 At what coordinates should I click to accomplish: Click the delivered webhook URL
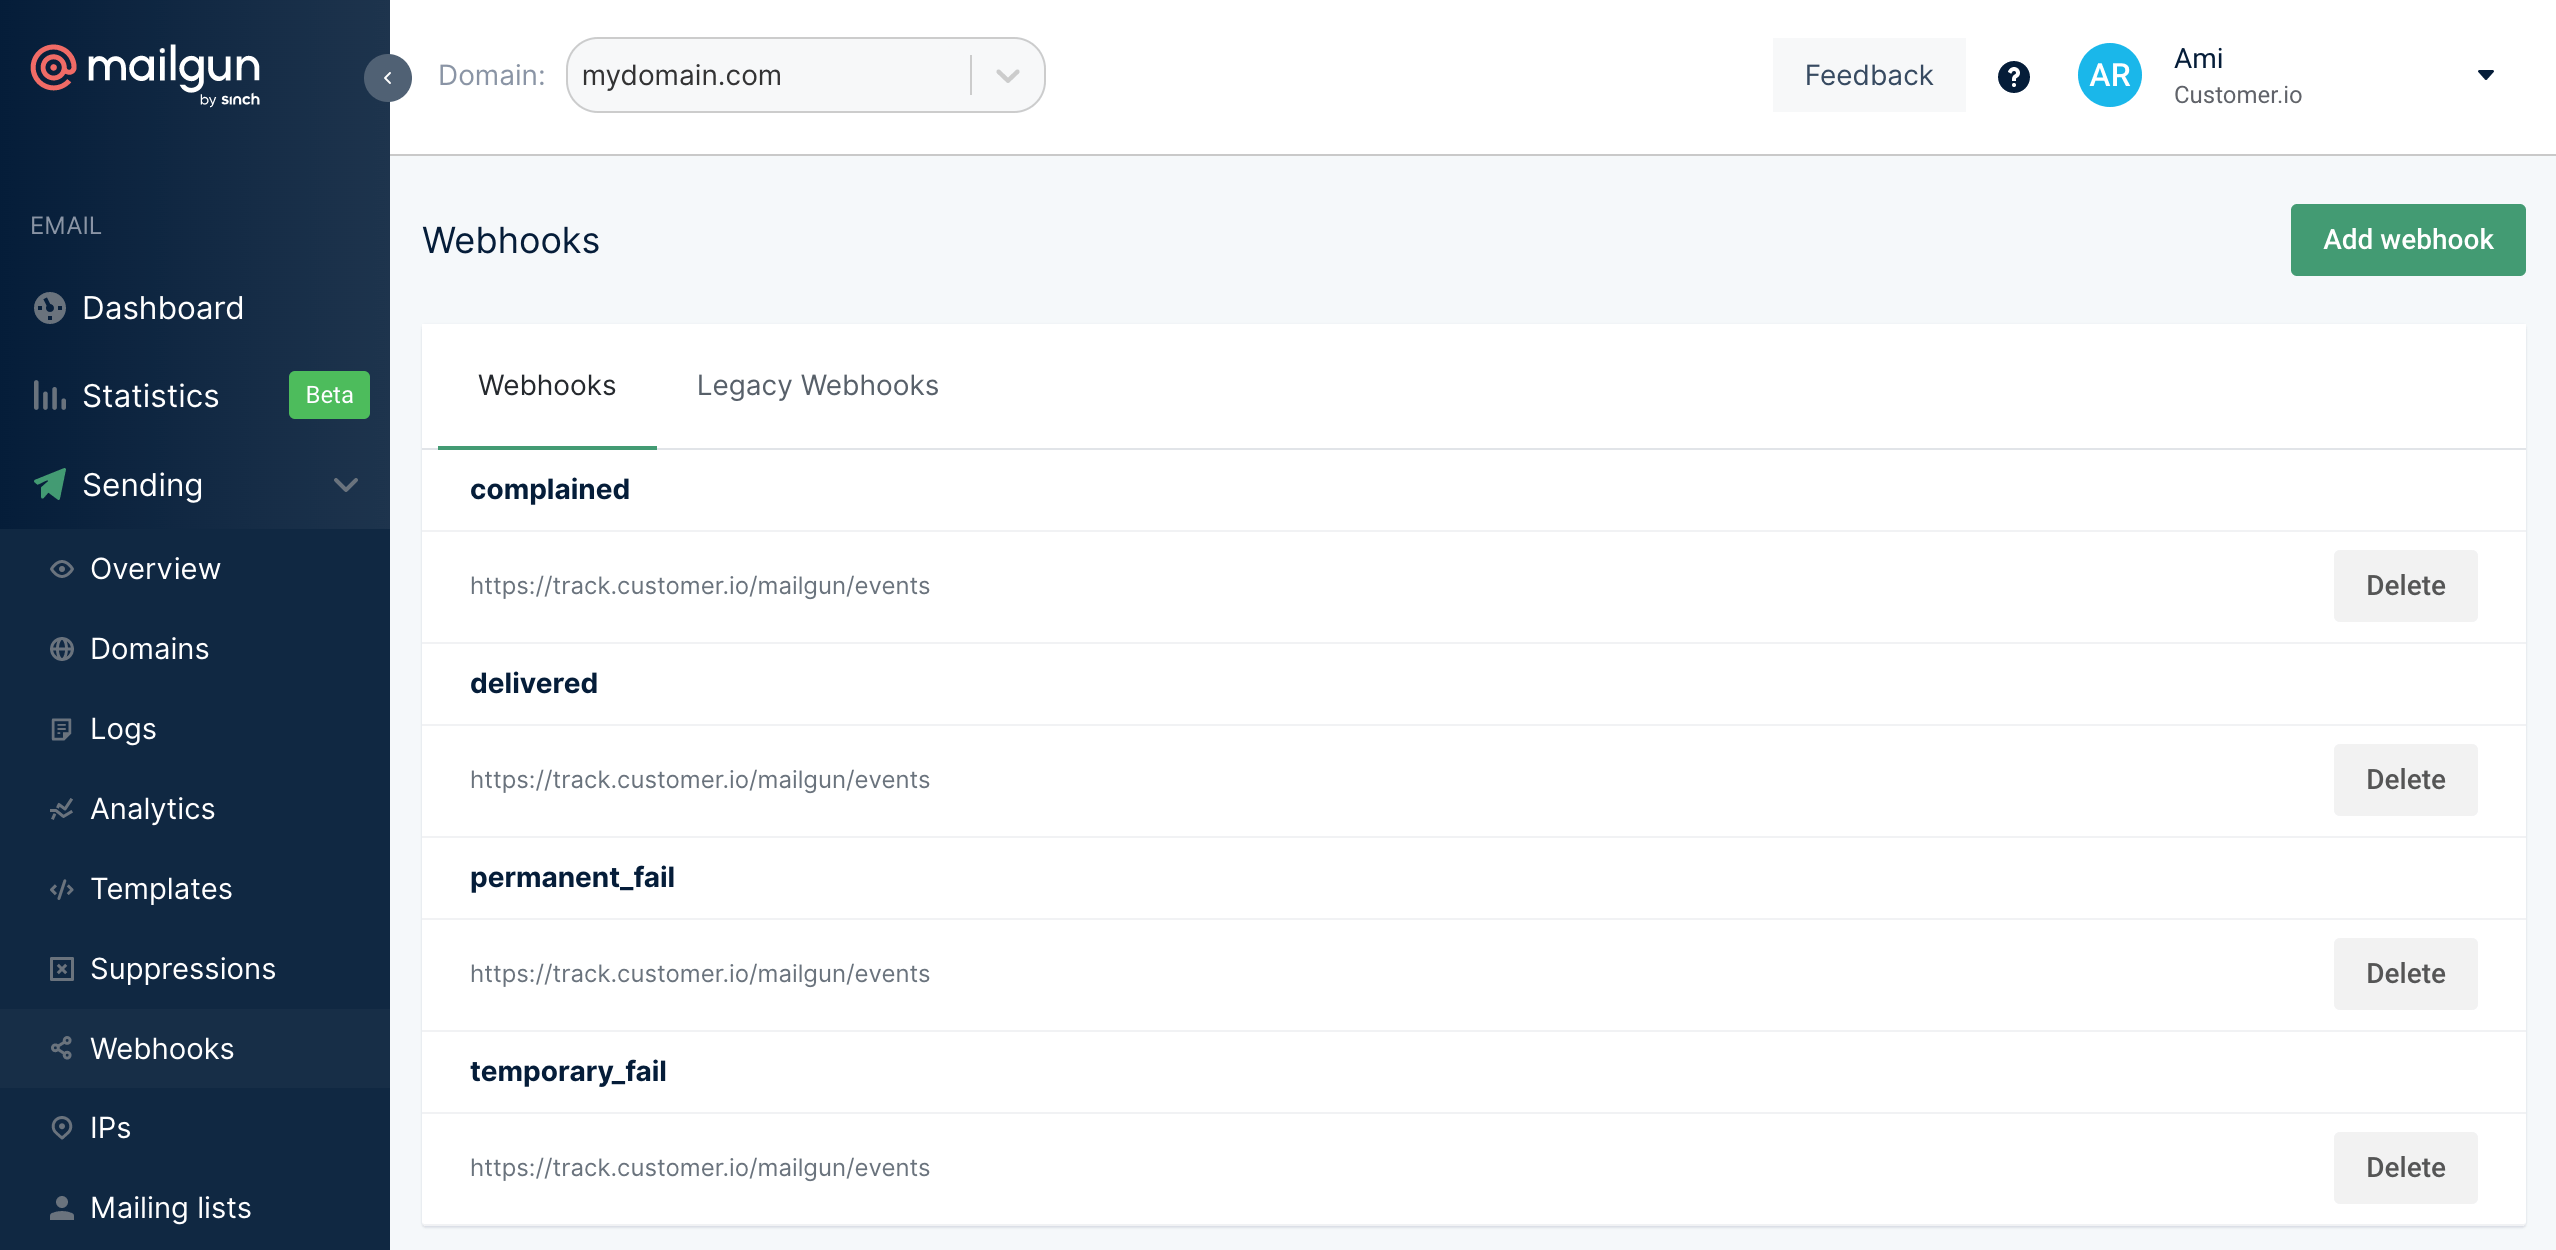point(700,780)
